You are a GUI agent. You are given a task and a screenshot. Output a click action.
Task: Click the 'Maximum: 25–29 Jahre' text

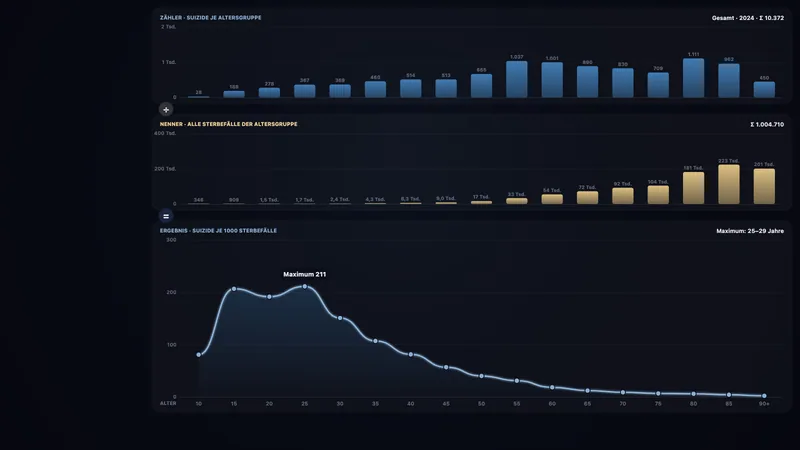pos(750,231)
